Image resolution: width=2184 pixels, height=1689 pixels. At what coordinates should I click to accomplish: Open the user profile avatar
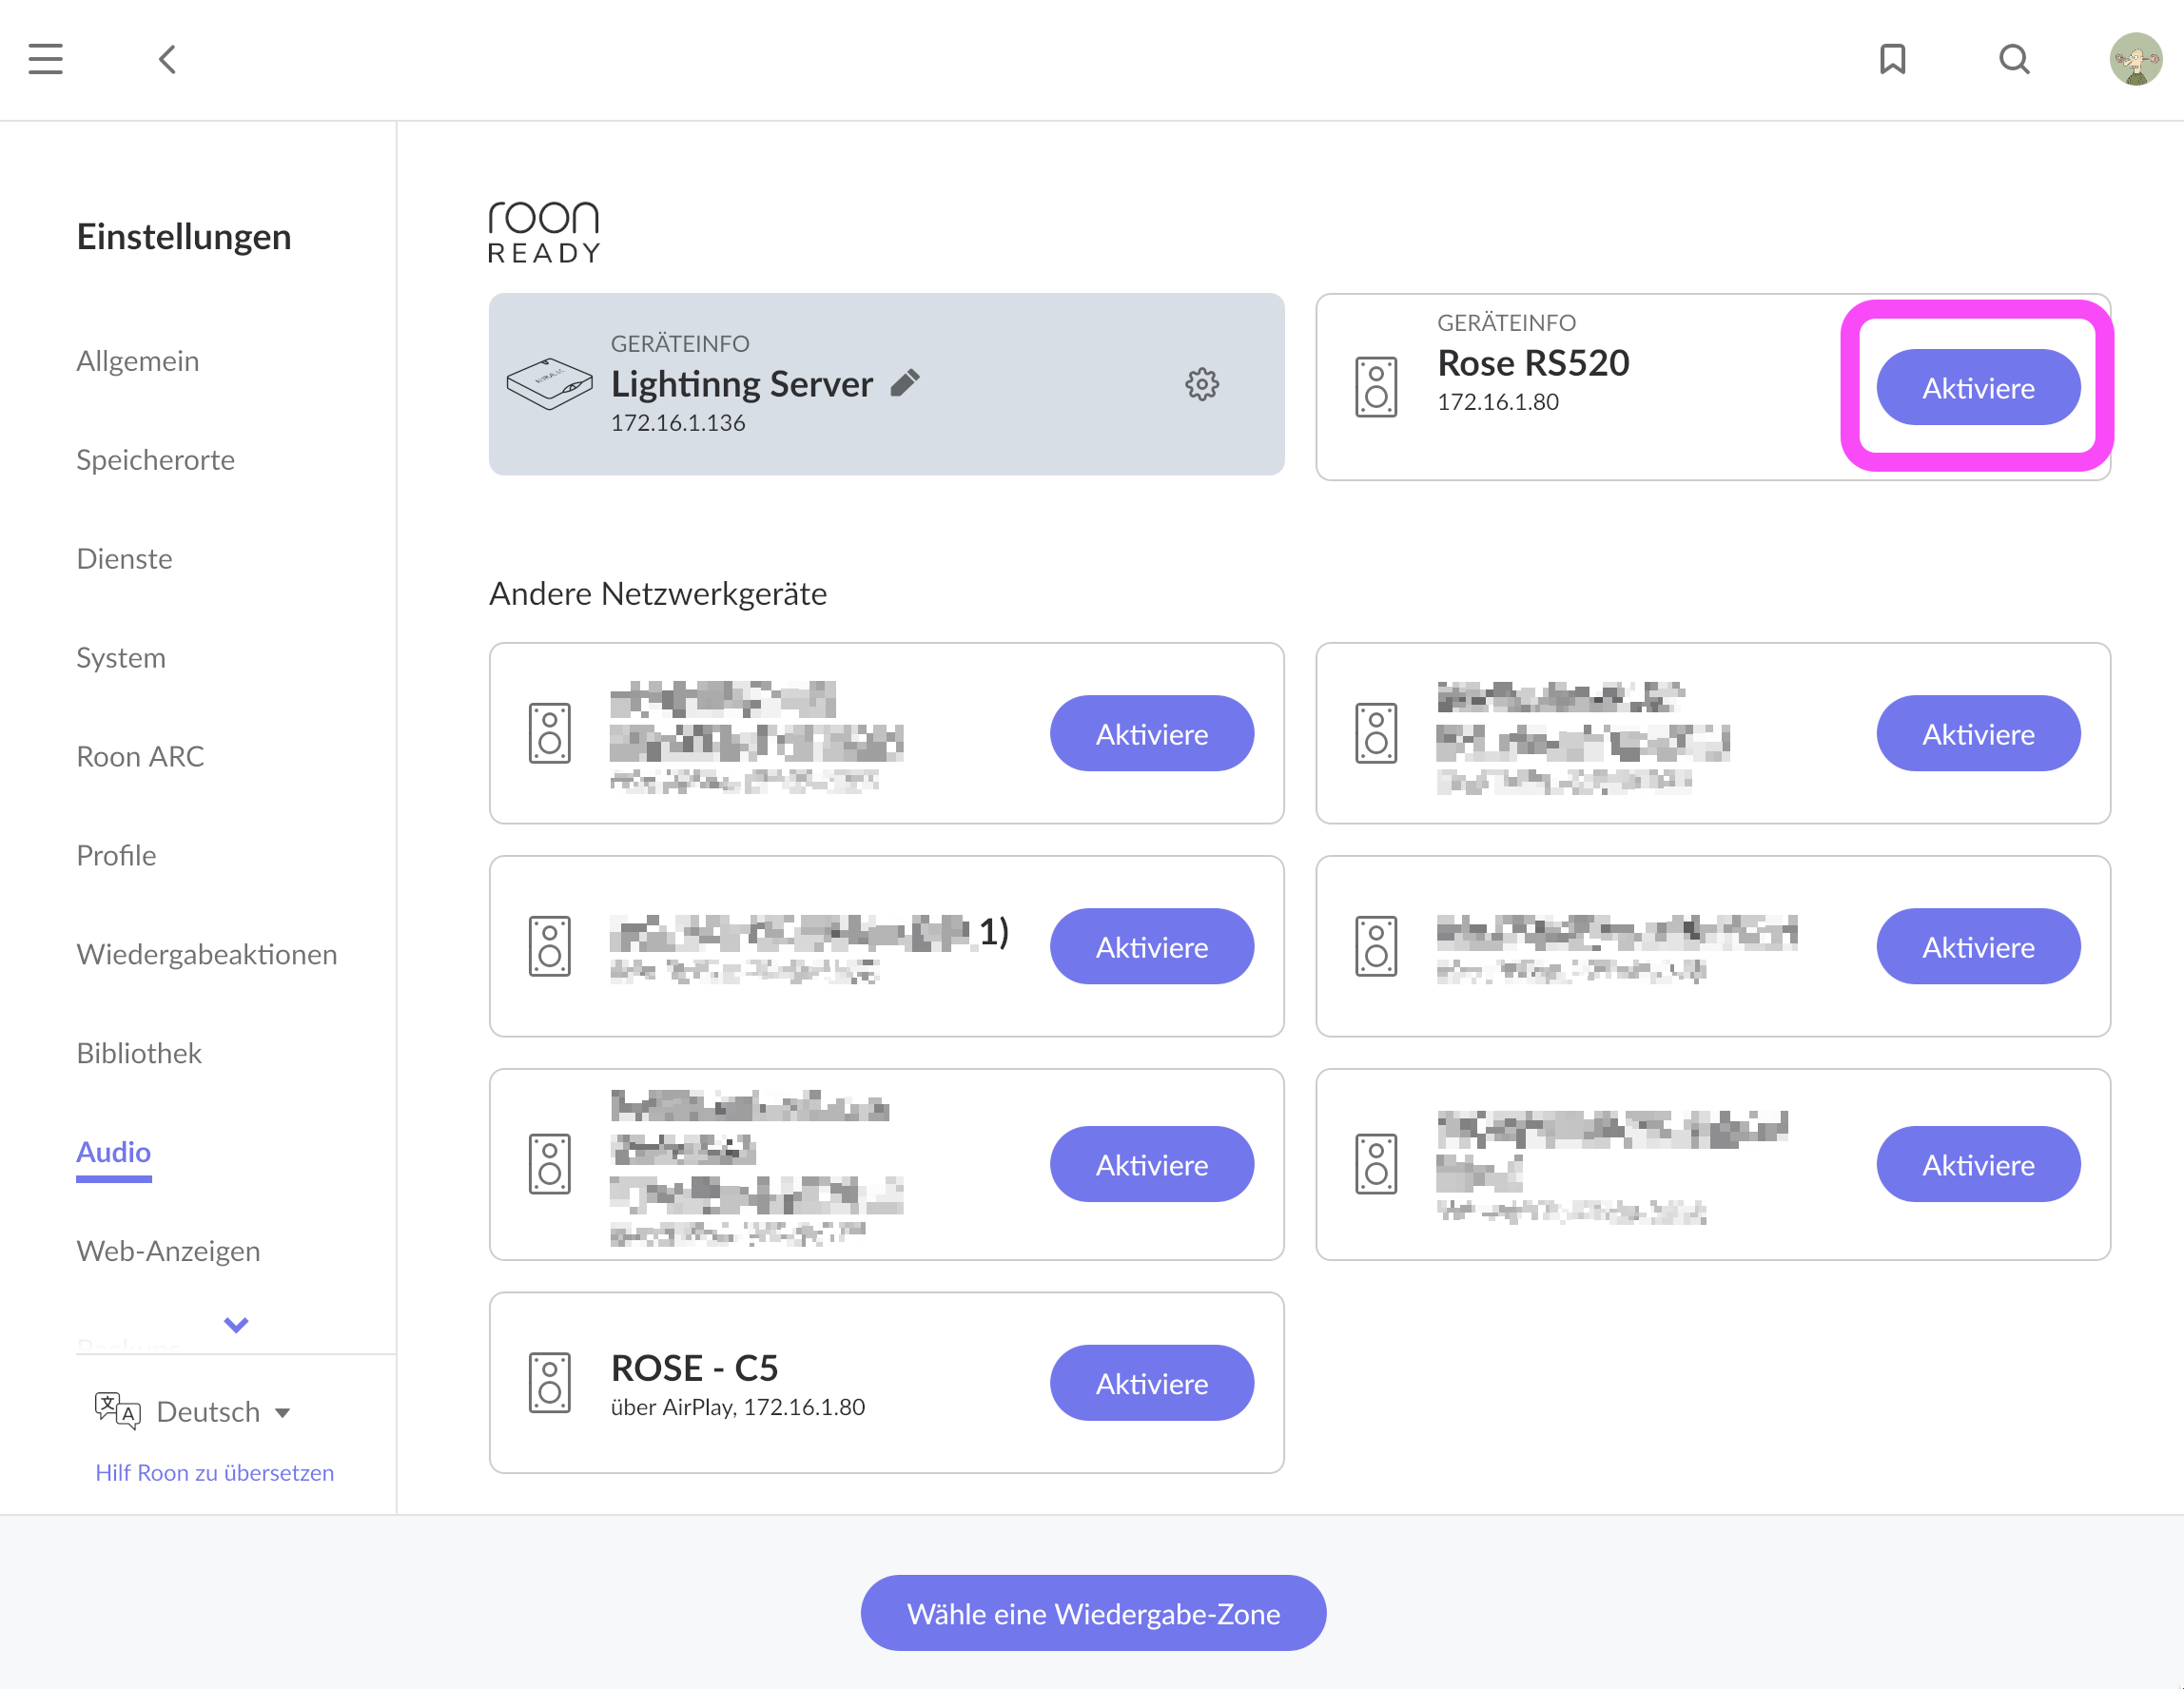click(2136, 59)
